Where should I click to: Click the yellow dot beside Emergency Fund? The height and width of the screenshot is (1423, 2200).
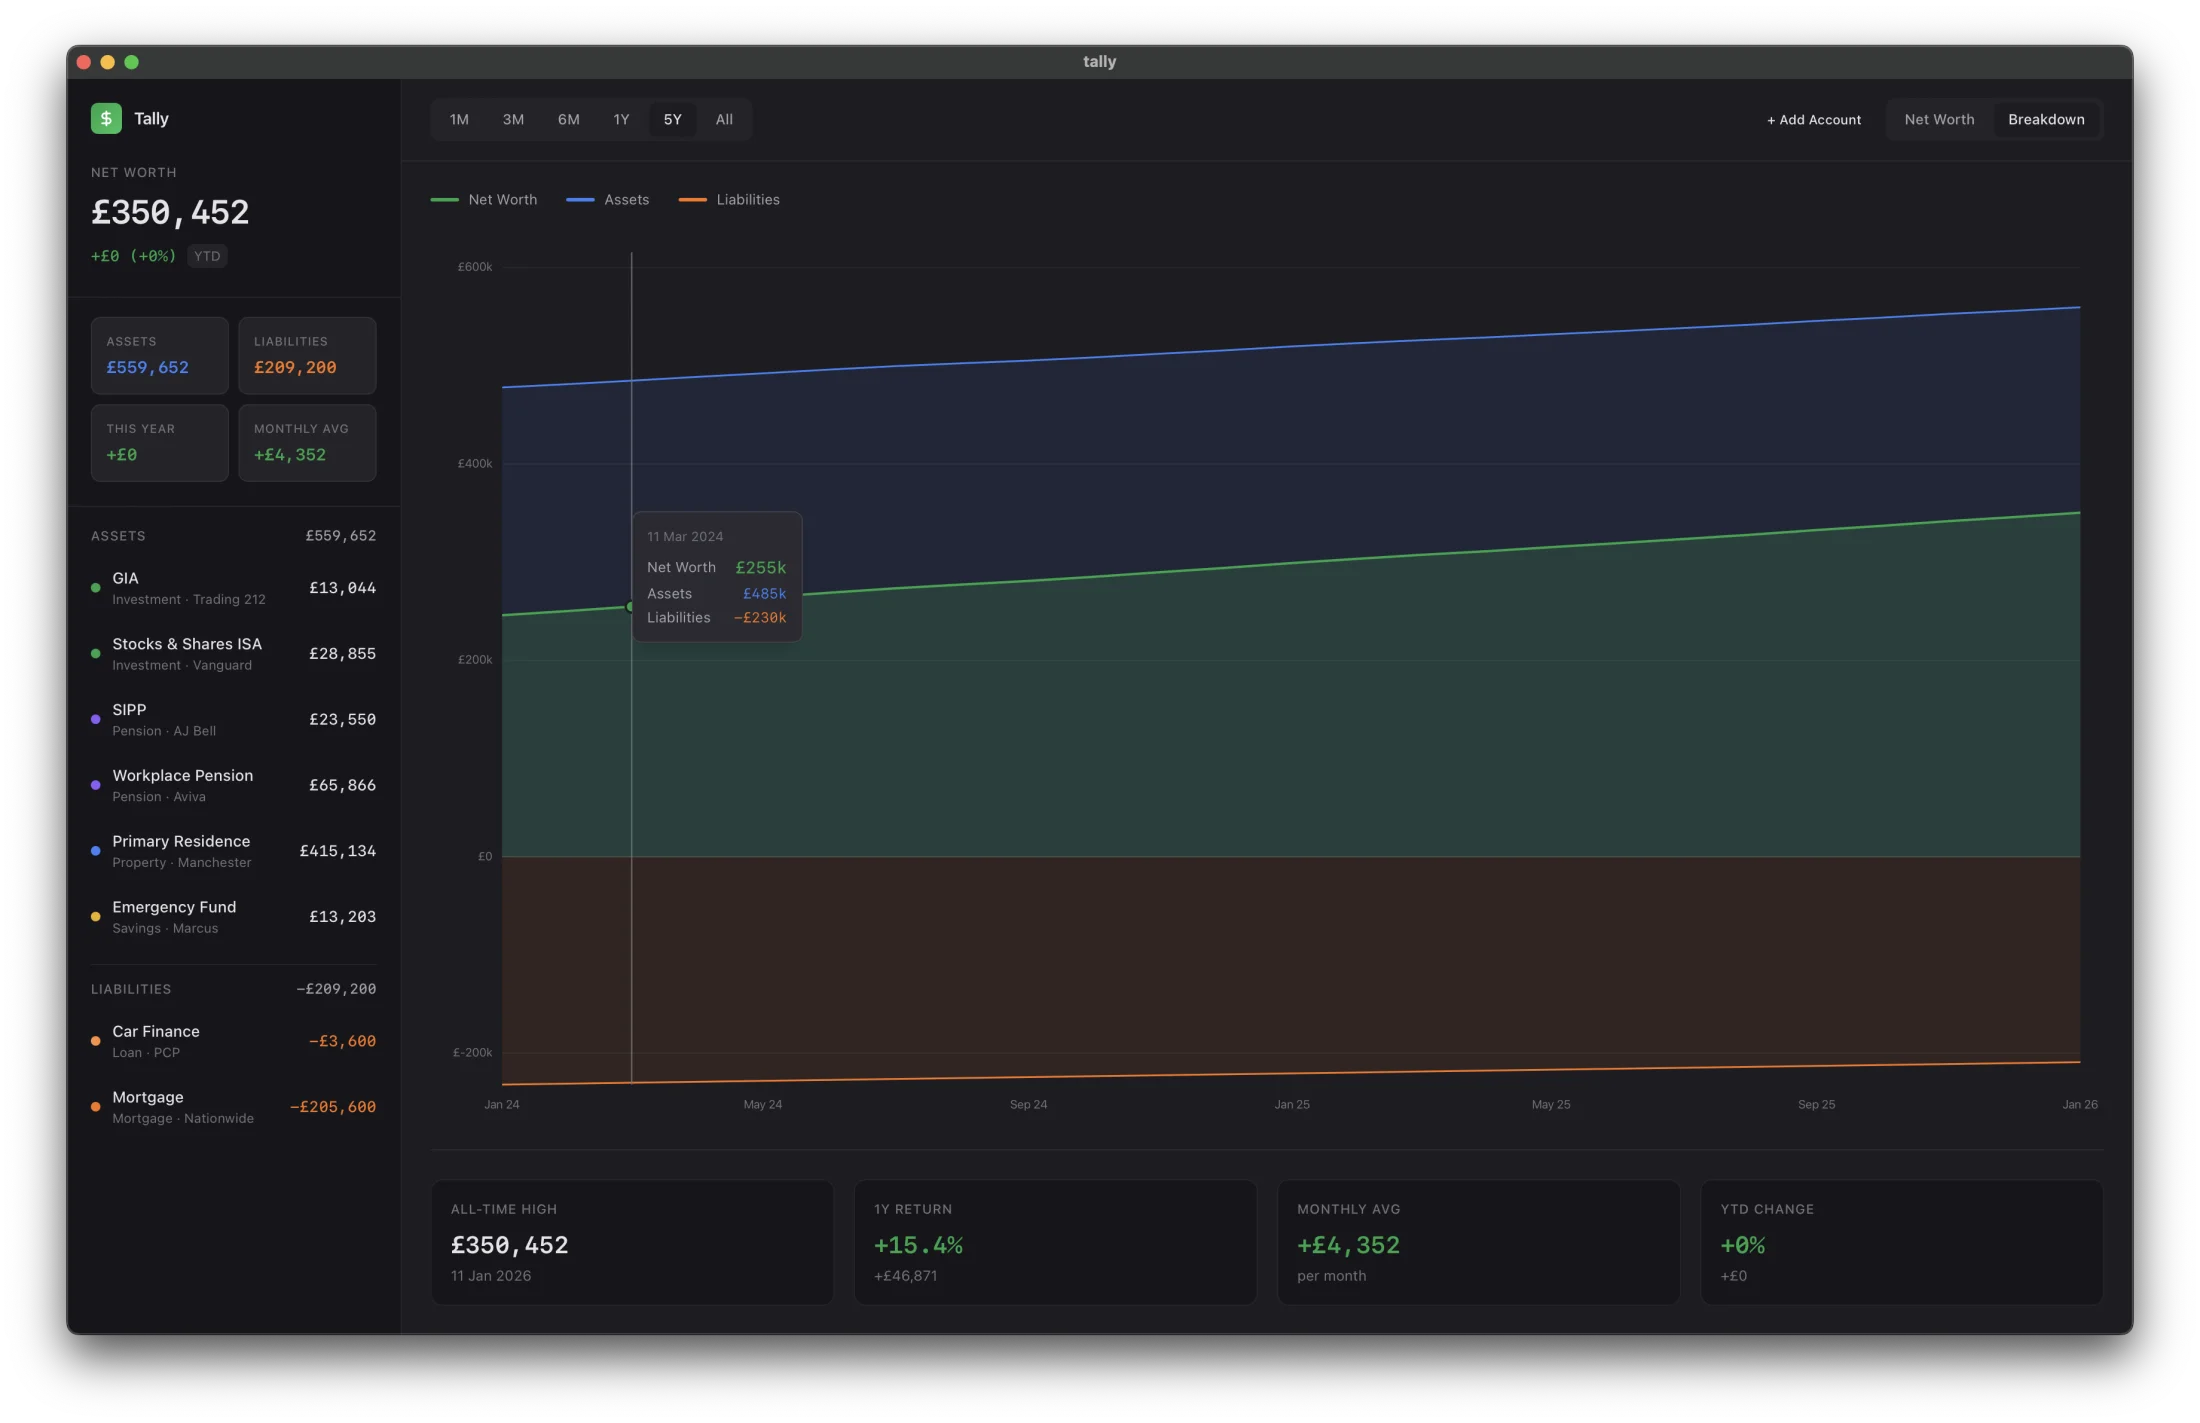(x=96, y=917)
